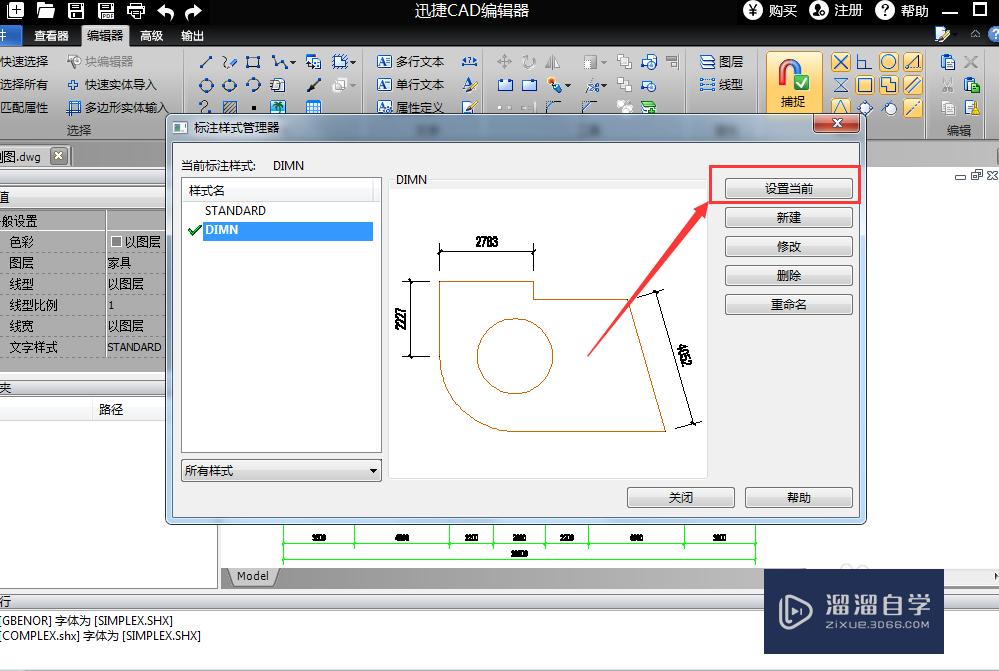Viewport: 999px width, 671px height.
Task: Click the 删除 button in dialog
Action: [x=789, y=275]
